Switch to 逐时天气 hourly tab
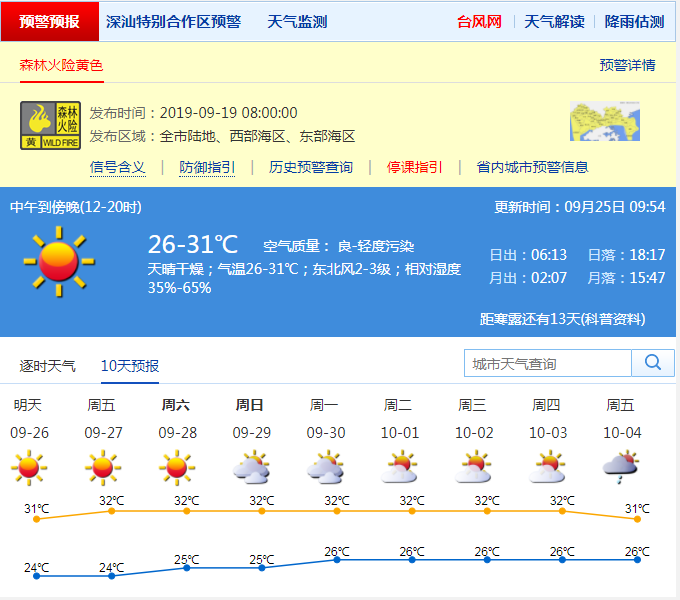The height and width of the screenshot is (600, 680). (47, 366)
